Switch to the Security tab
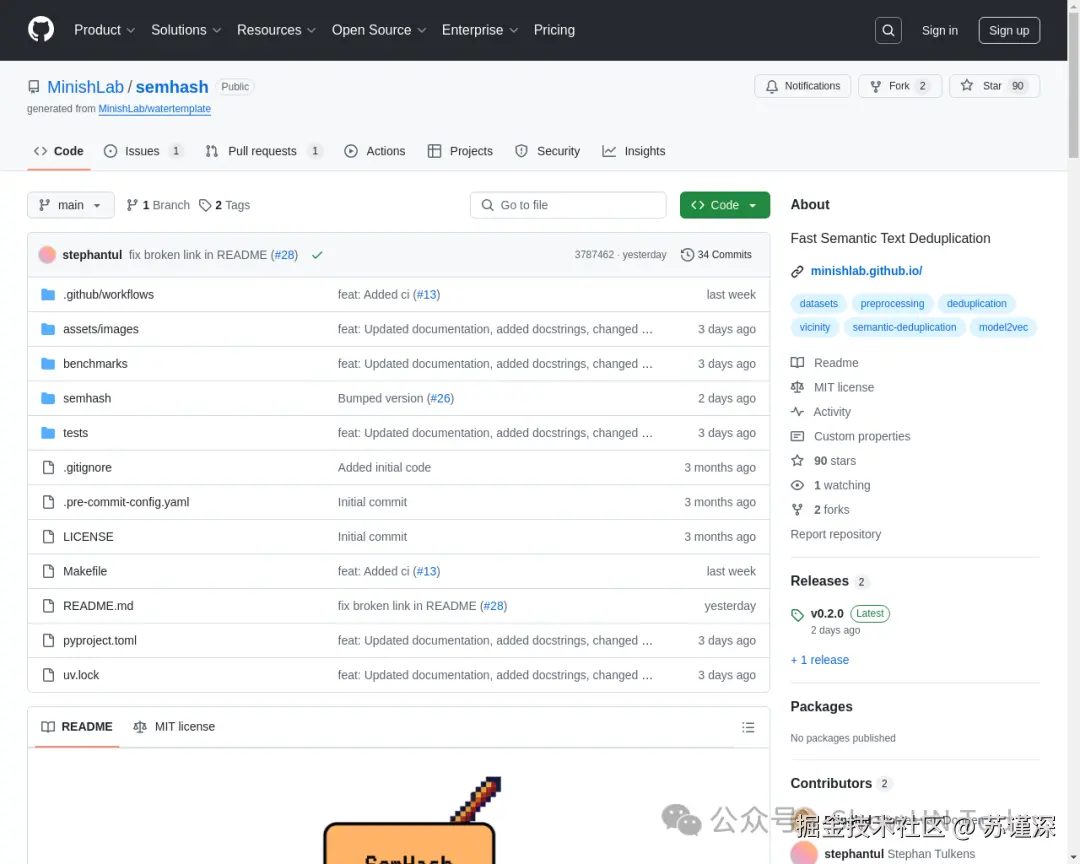Screen dimensions: 1080x864 pos(548,151)
